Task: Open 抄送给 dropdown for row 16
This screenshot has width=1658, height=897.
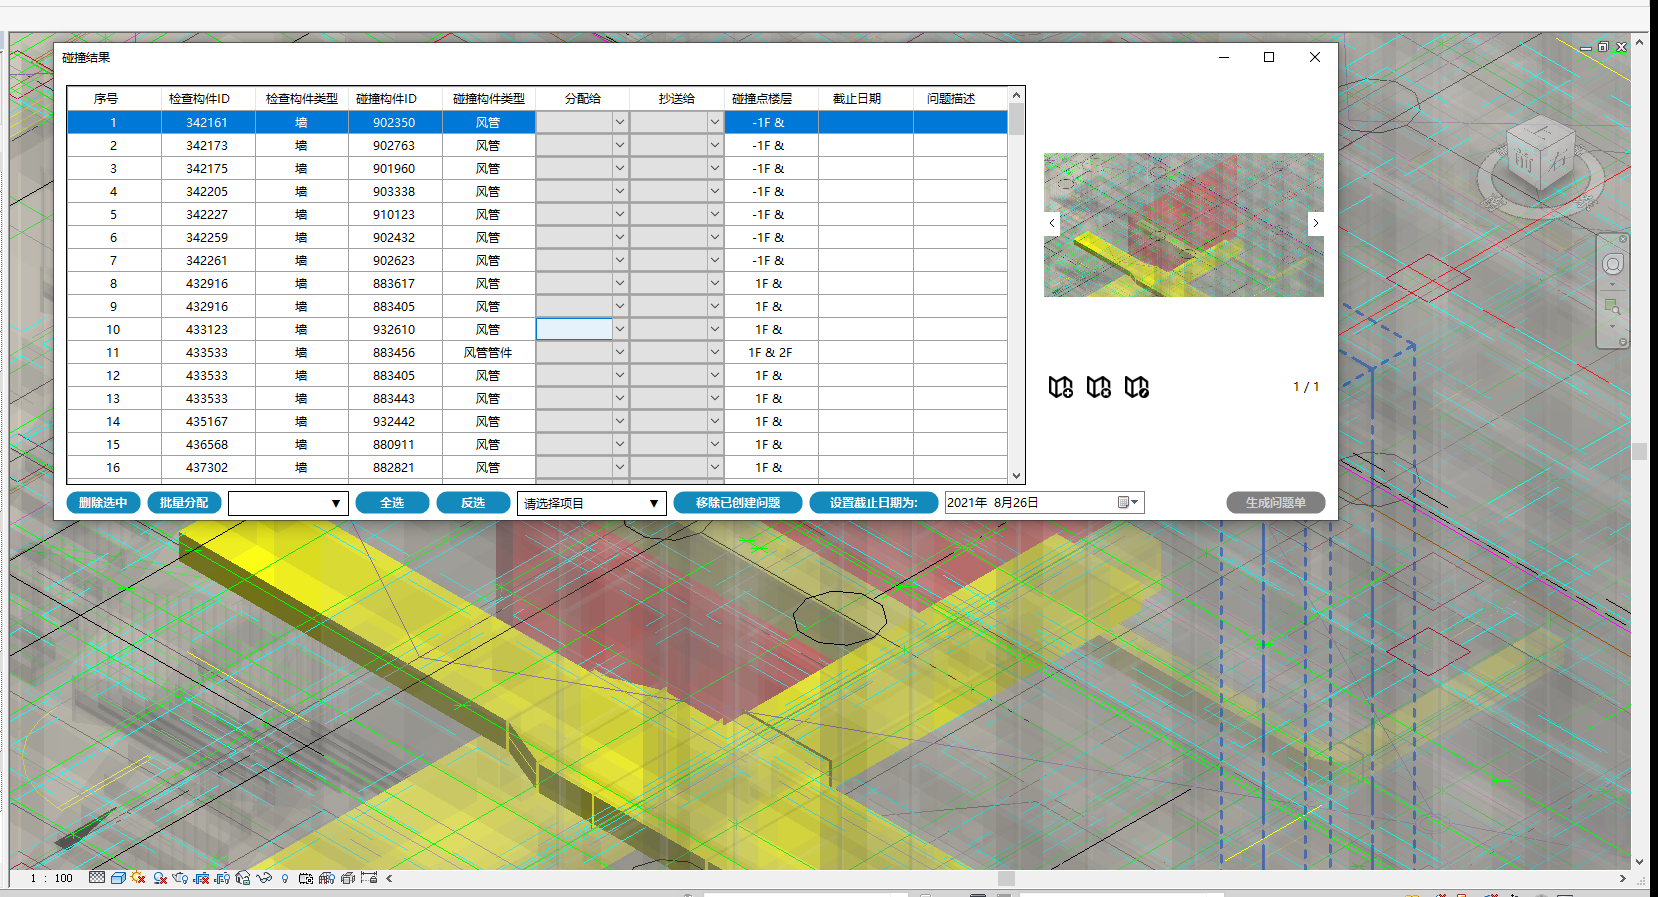Action: coord(714,467)
